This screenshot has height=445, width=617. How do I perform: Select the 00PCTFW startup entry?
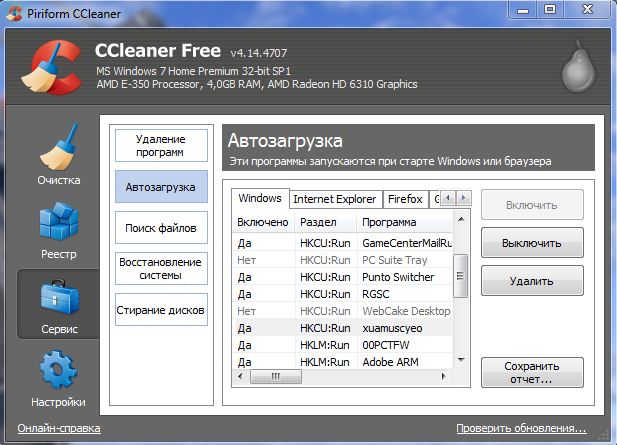pyautogui.click(x=342, y=345)
